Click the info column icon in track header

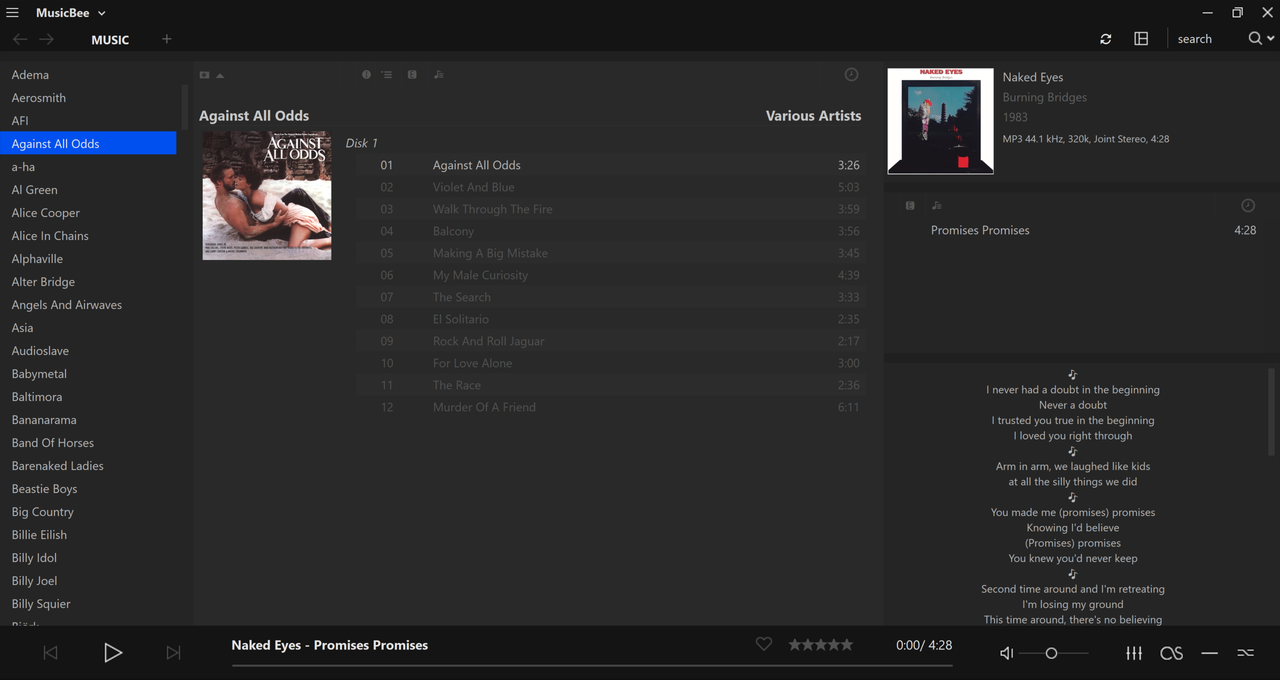366,75
